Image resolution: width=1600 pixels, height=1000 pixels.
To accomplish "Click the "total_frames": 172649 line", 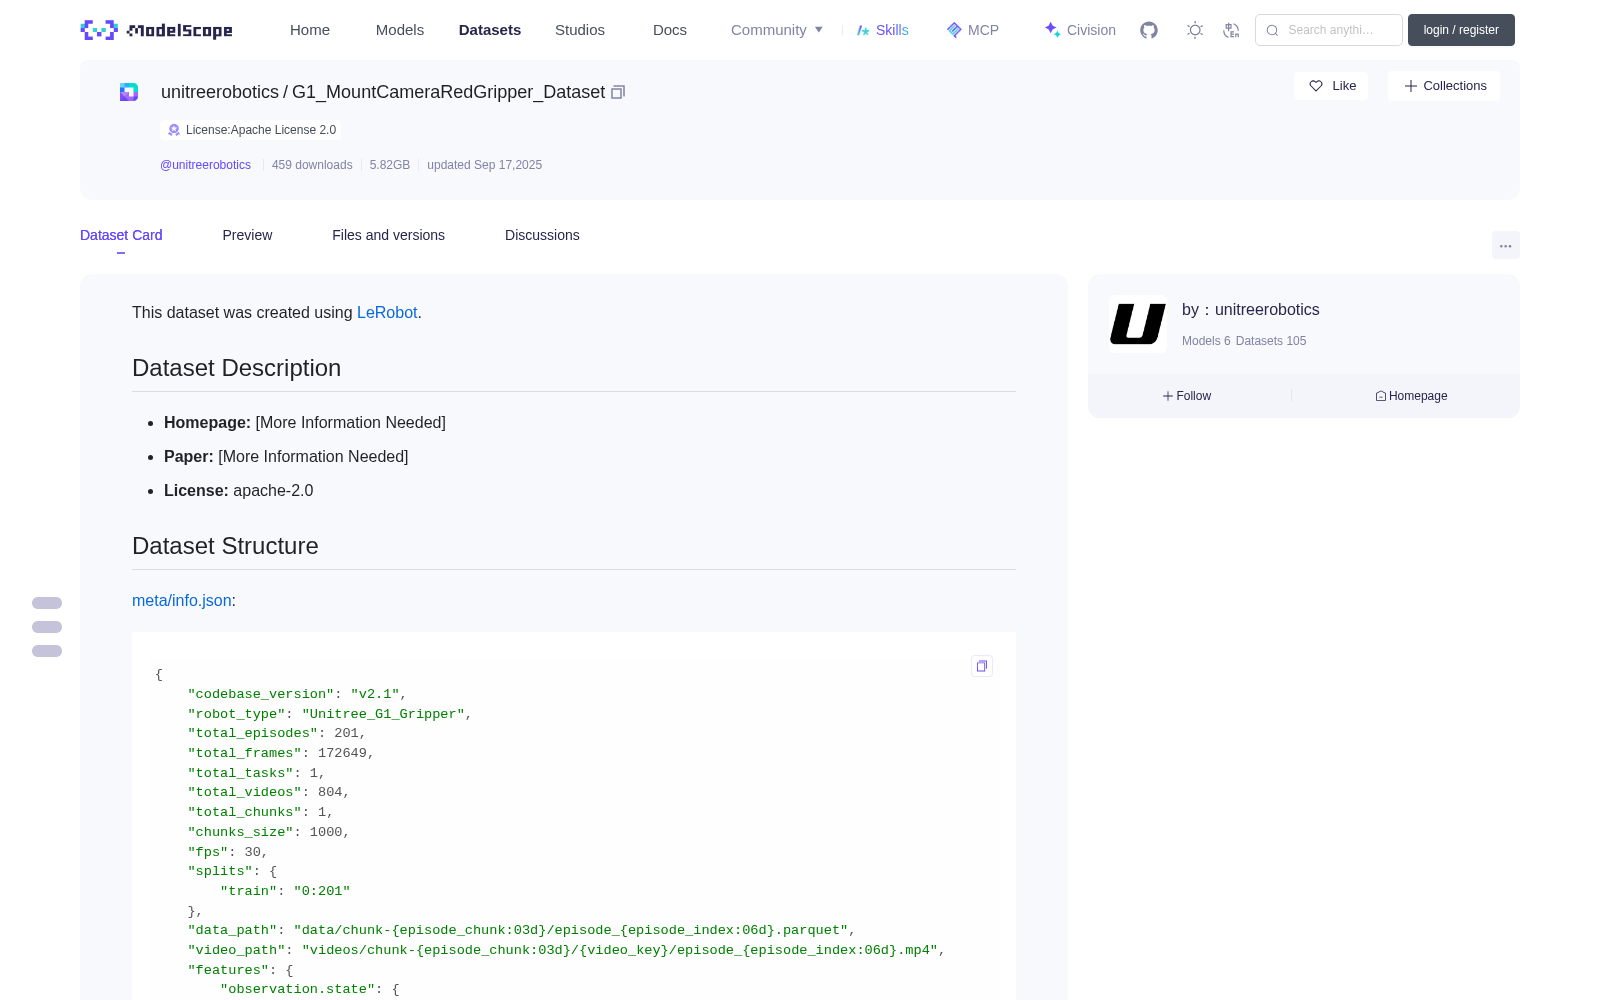I will pos(281,753).
